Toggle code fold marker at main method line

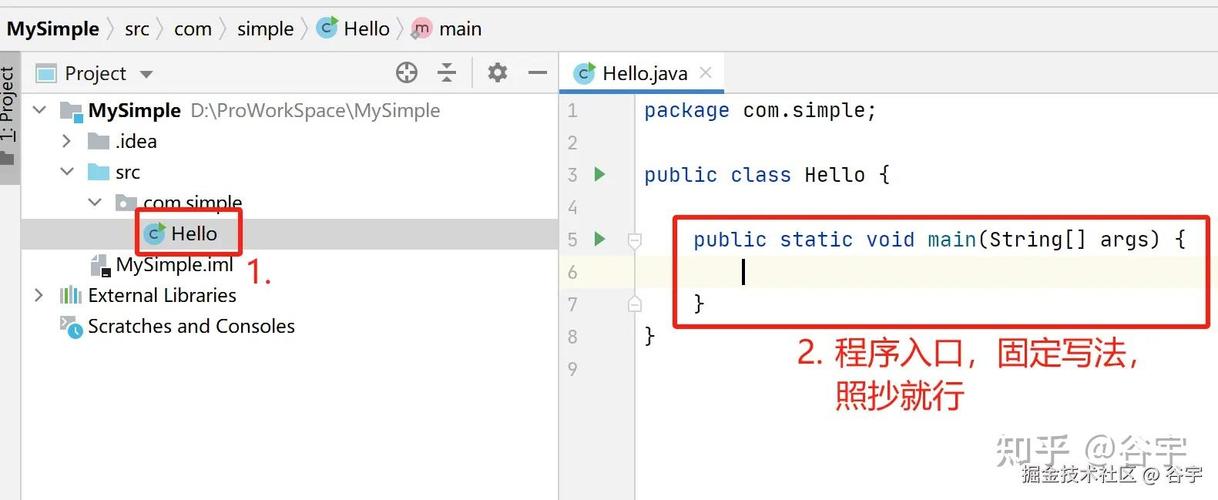coord(634,240)
